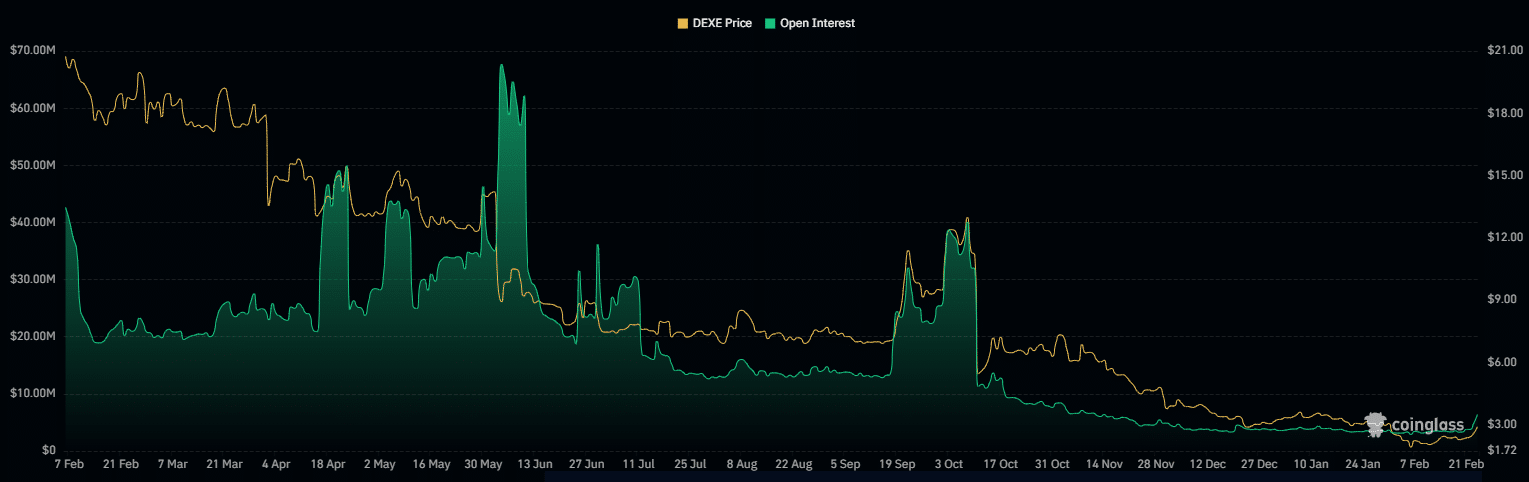
Task: Click the coinglass watermark text
Action: pyautogui.click(x=1428, y=426)
